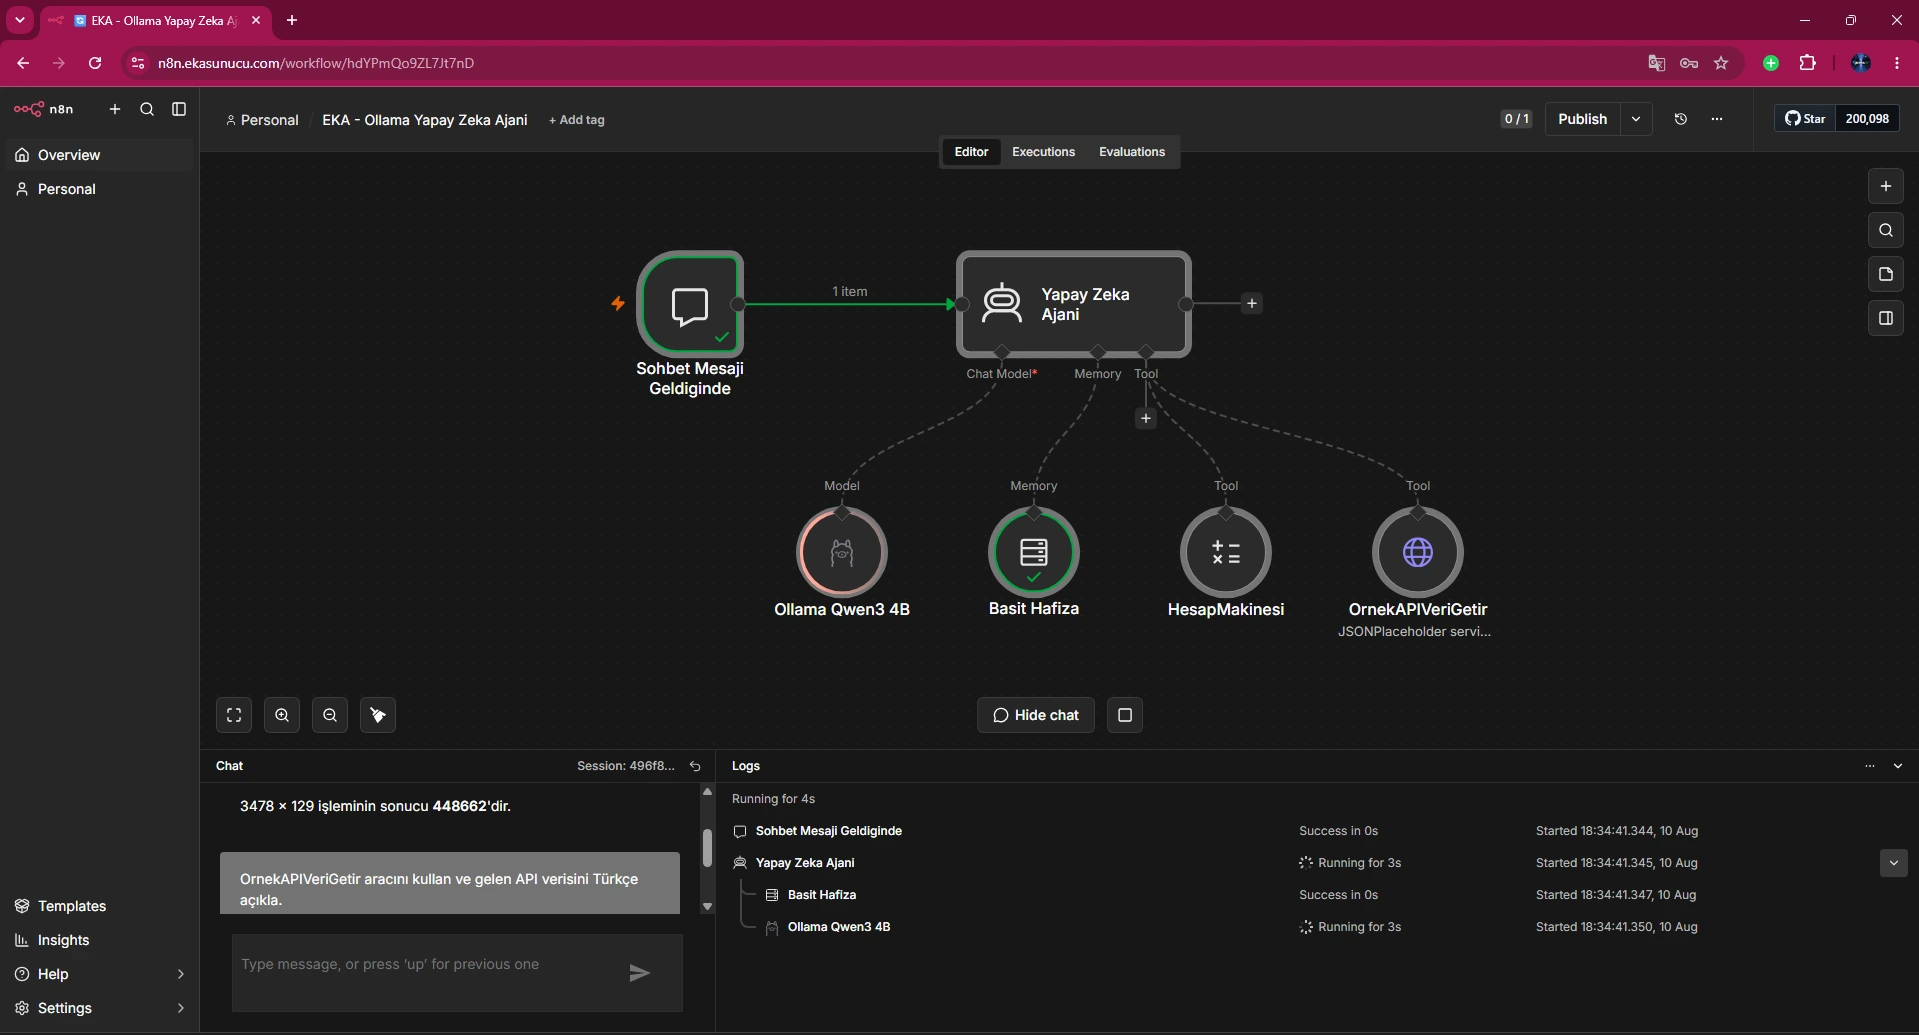Select the Basit Hafiza memory node
This screenshot has width=1919, height=1035.
[1034, 552]
